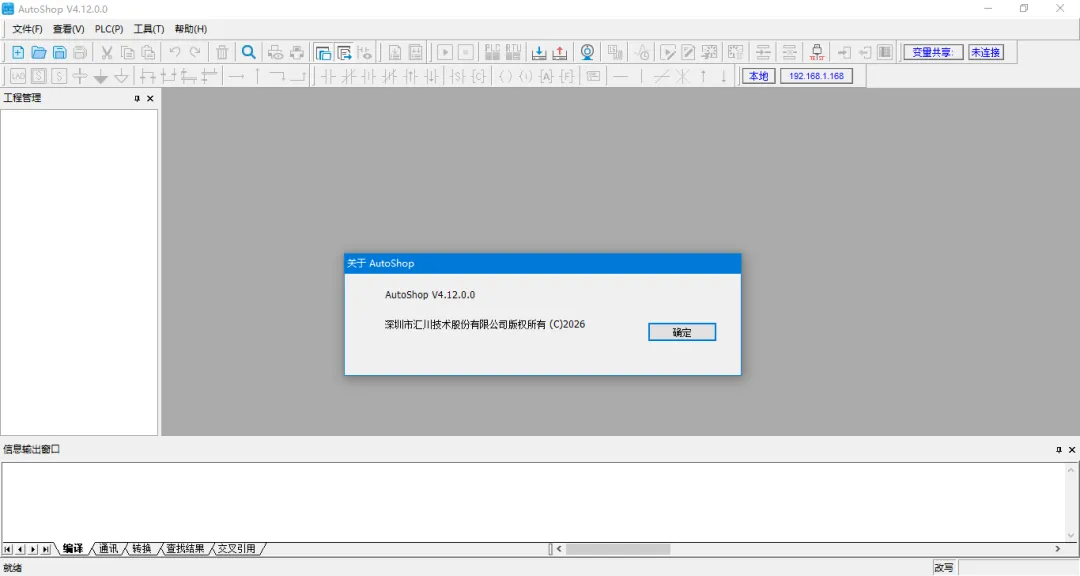Click the 192.168.1.168 IP address button
The height and width of the screenshot is (576, 1080).
click(816, 76)
